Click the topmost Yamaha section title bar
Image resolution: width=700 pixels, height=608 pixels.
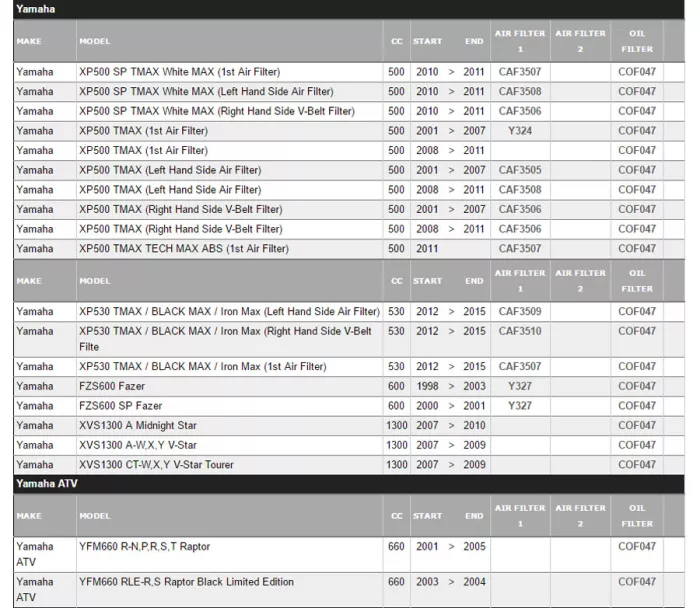point(36,9)
